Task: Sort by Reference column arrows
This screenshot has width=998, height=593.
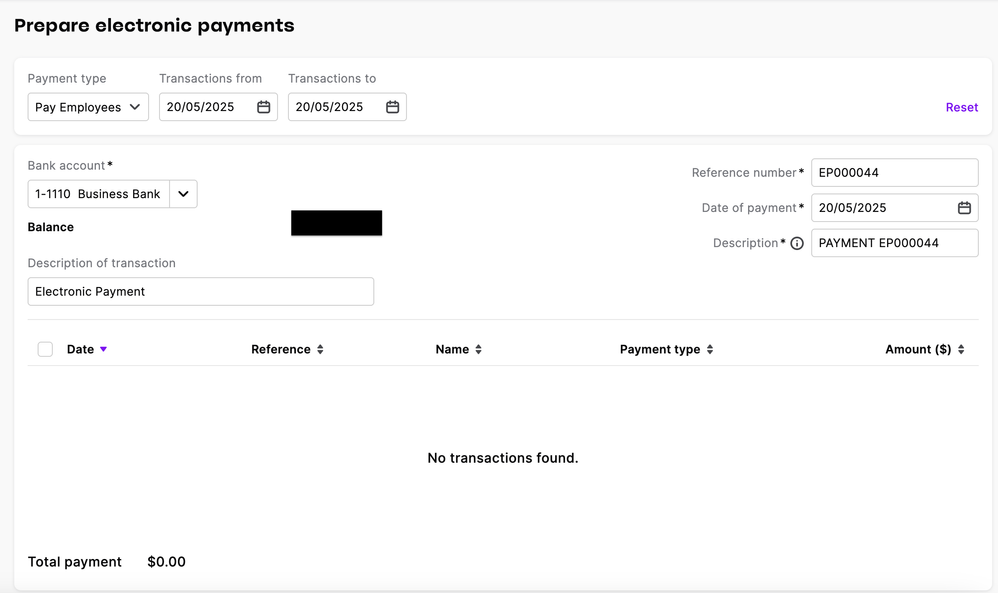Action: [x=320, y=350]
